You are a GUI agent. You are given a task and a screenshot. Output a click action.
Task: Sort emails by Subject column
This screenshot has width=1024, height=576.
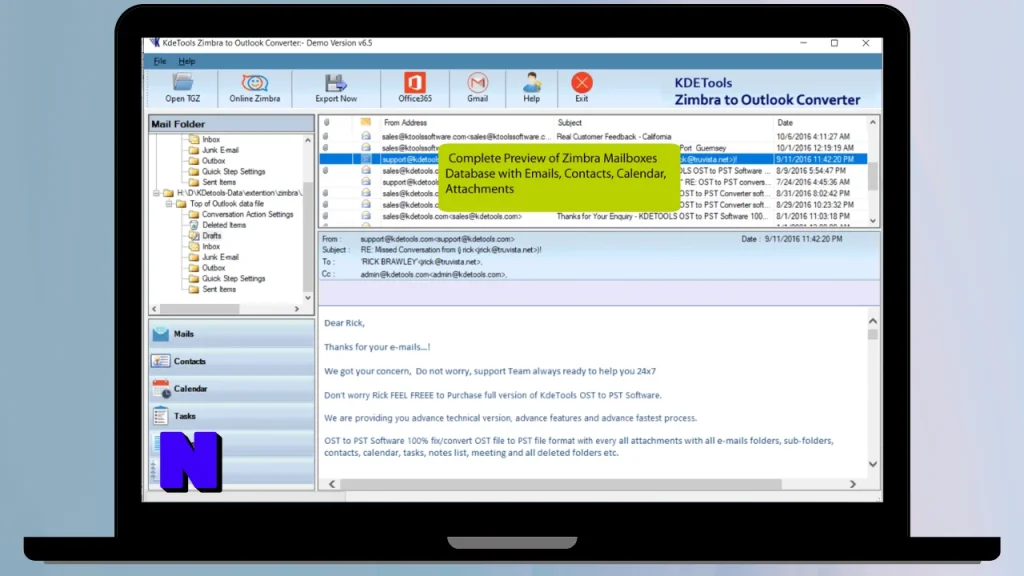tap(569, 123)
